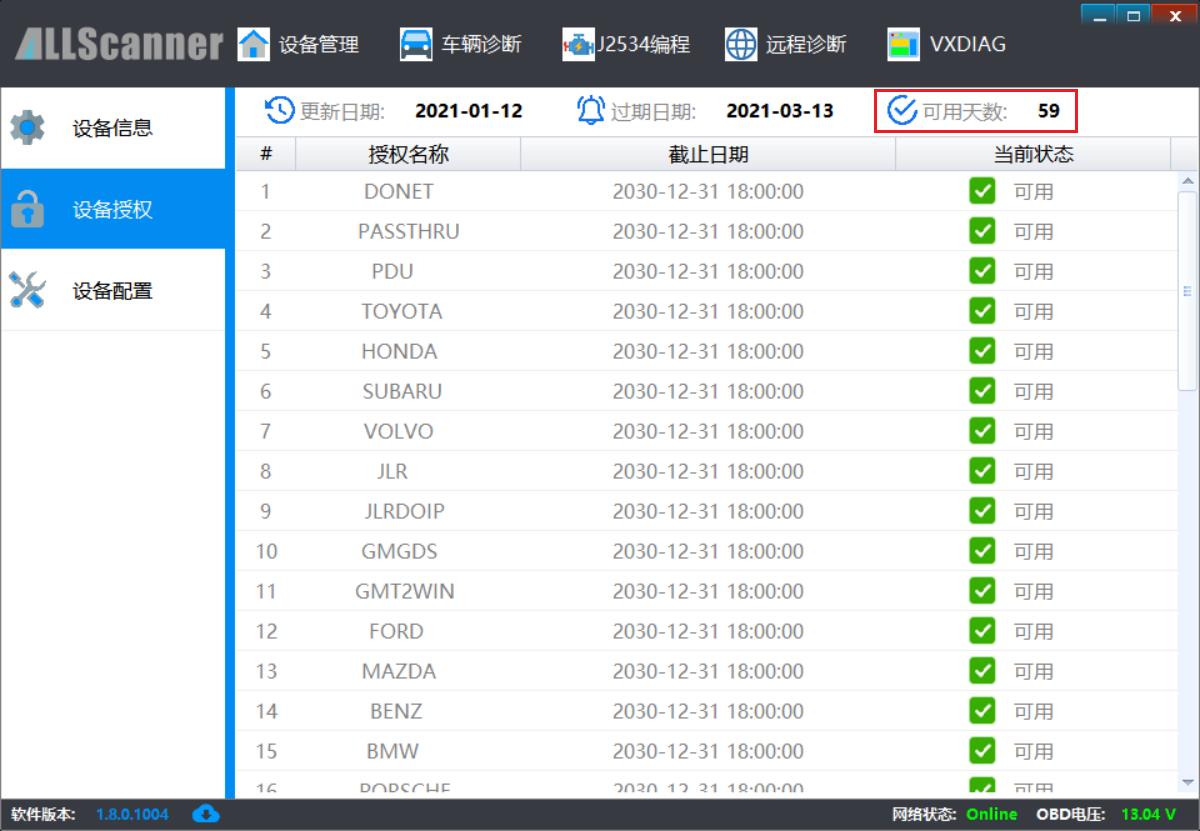Click software version number 1.8.0.1004
This screenshot has height=831, width=1200.
click(x=133, y=814)
